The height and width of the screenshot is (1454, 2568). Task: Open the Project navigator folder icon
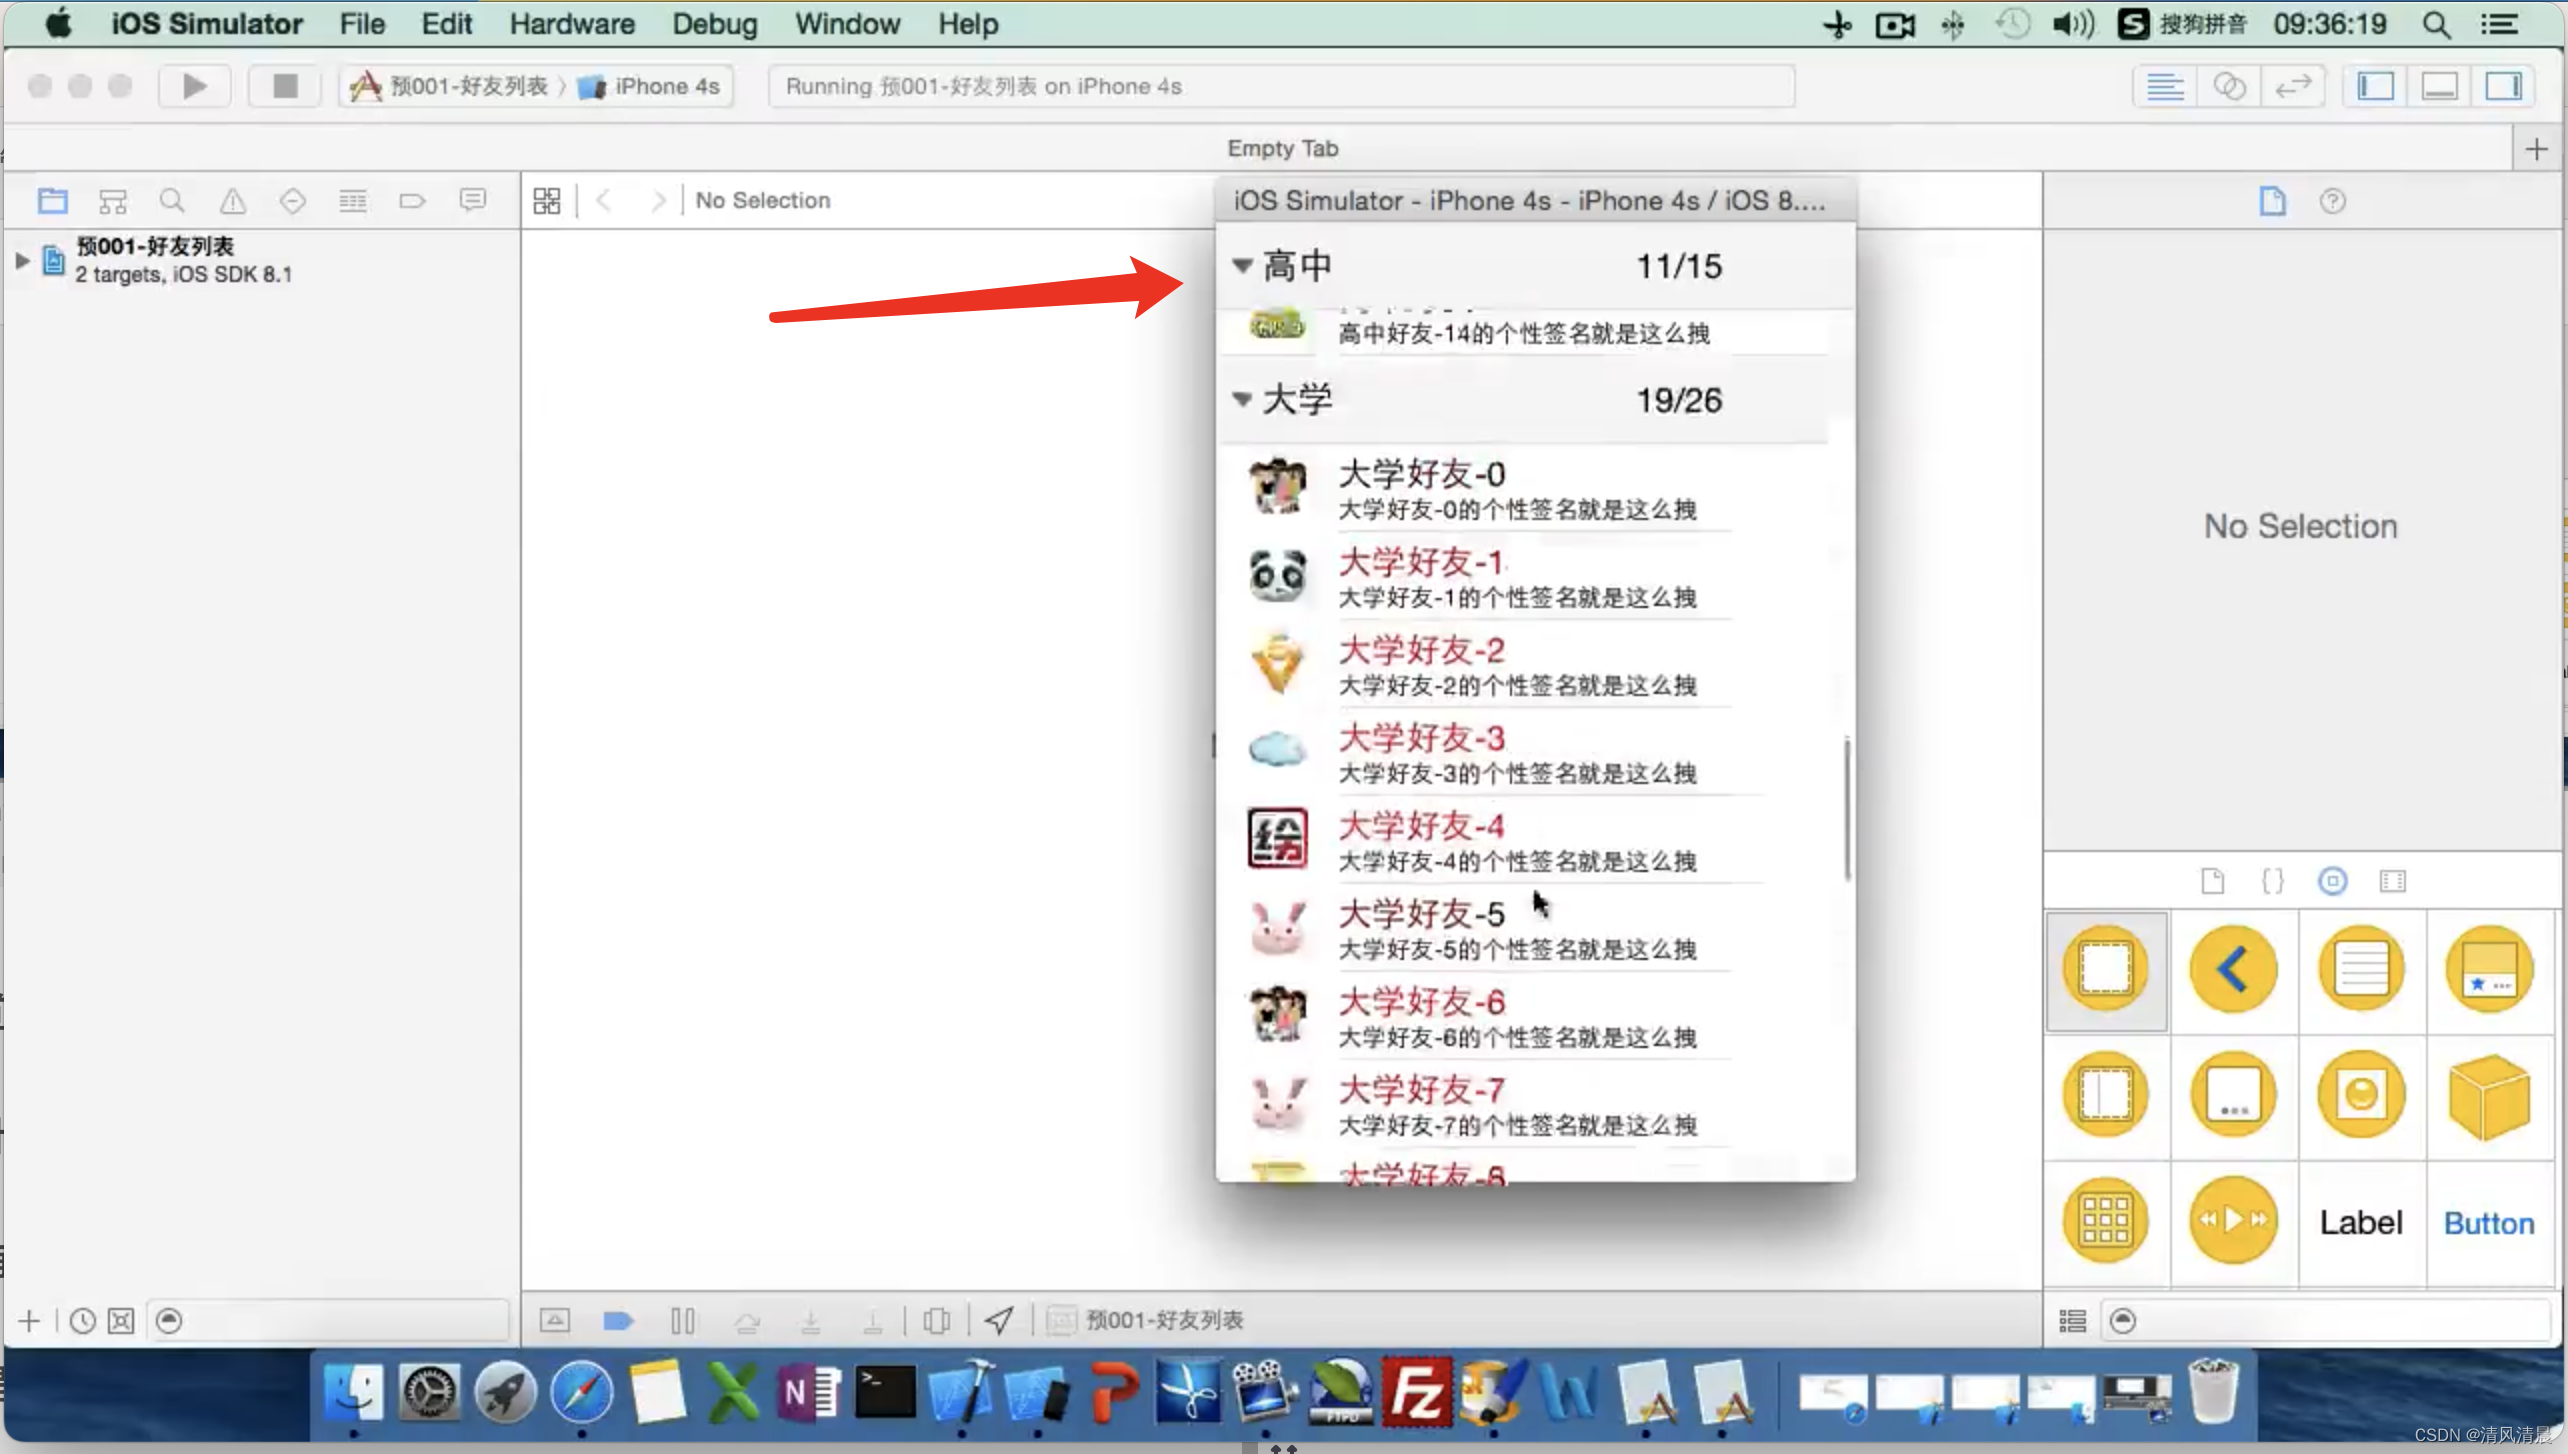[53, 201]
